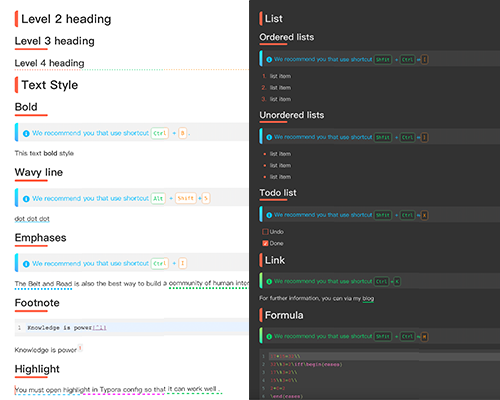This screenshot has width=500, height=400.
Task: Click the footnote marker after "Knowledge is power"
Action: (x=80, y=348)
